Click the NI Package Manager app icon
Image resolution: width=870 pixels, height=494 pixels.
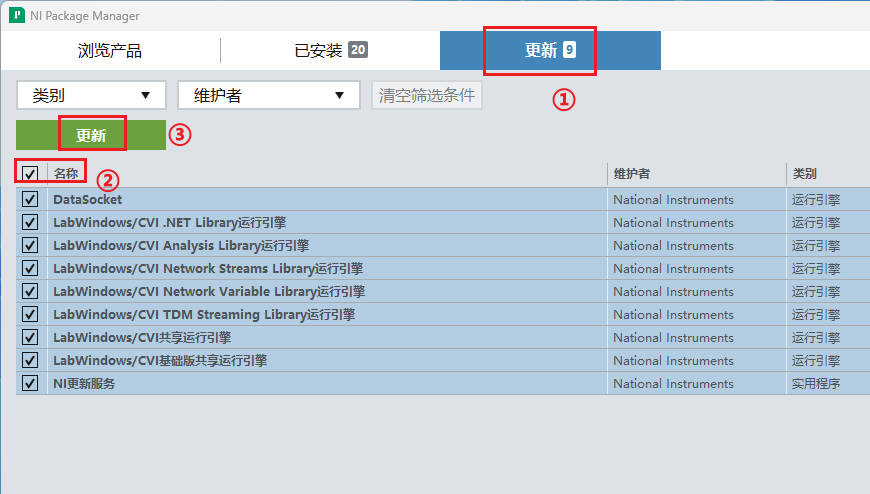(17, 15)
